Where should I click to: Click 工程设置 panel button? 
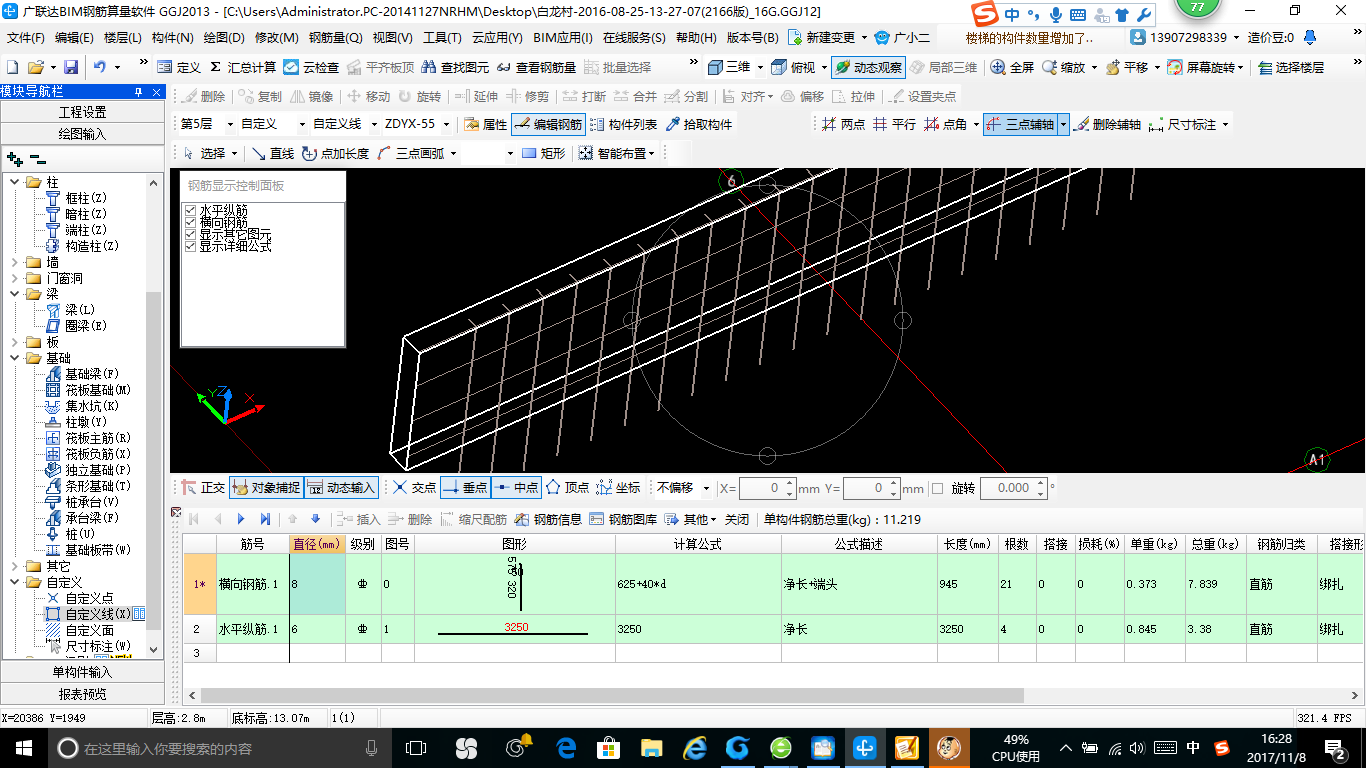click(x=82, y=112)
